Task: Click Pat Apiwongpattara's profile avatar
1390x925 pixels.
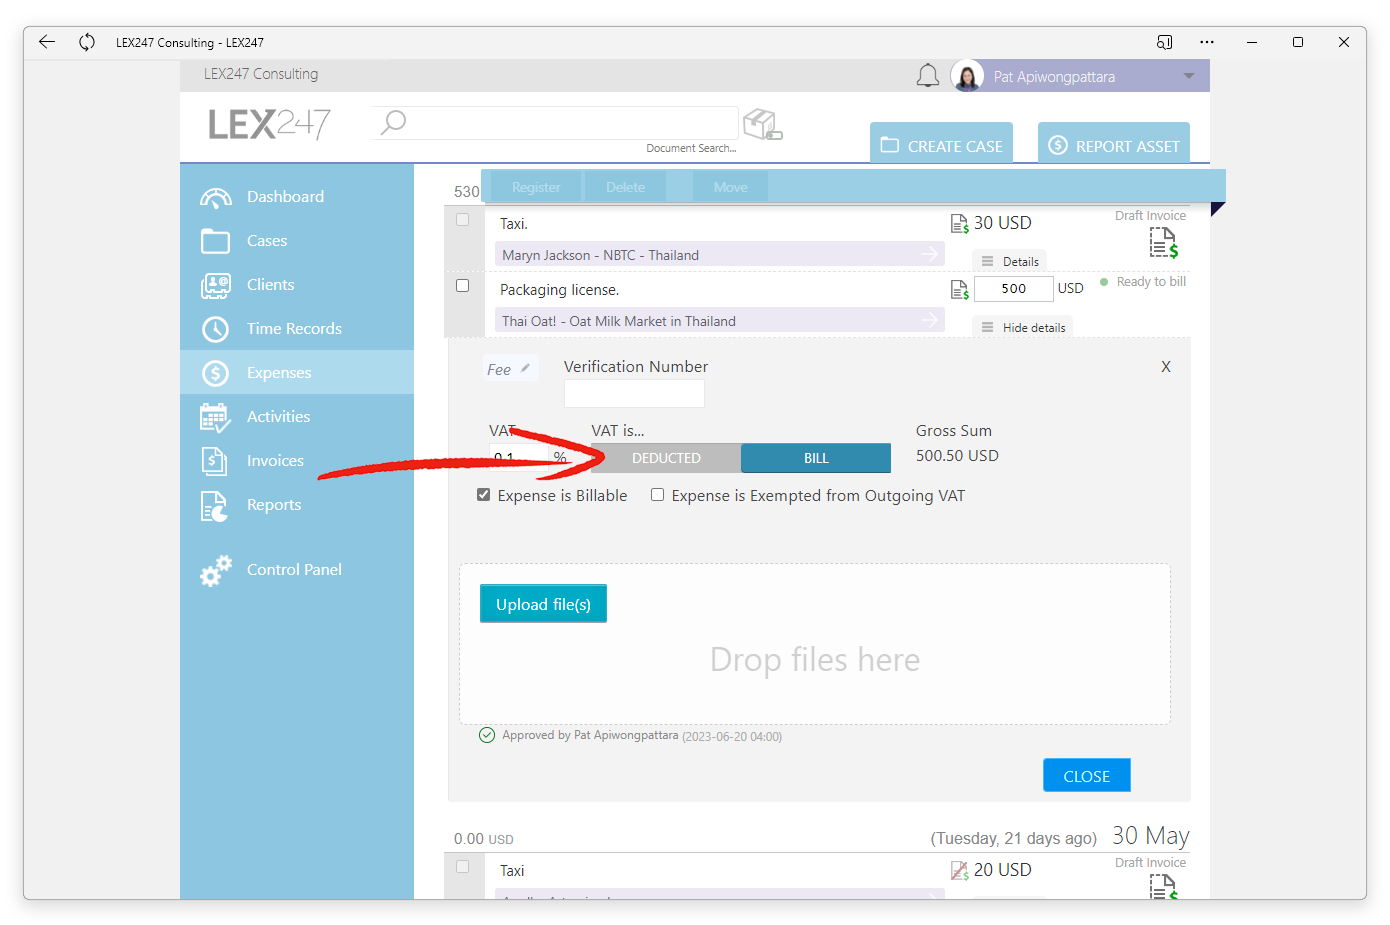Action: pyautogui.click(x=967, y=76)
